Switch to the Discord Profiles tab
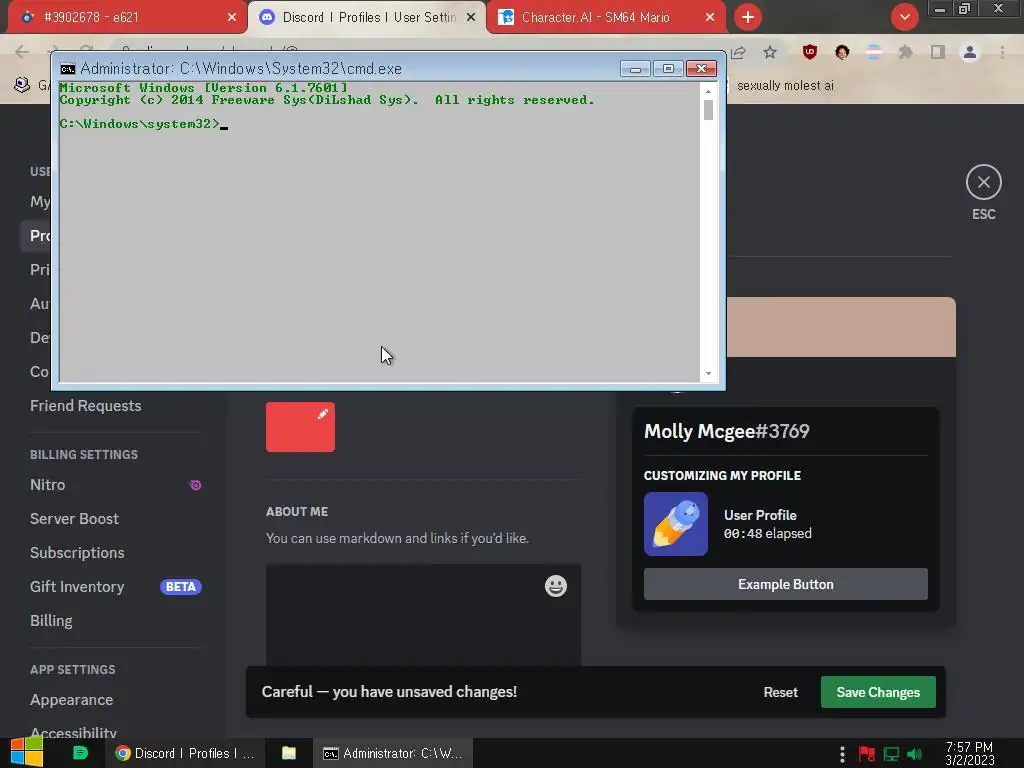This screenshot has width=1024, height=768. click(x=366, y=17)
